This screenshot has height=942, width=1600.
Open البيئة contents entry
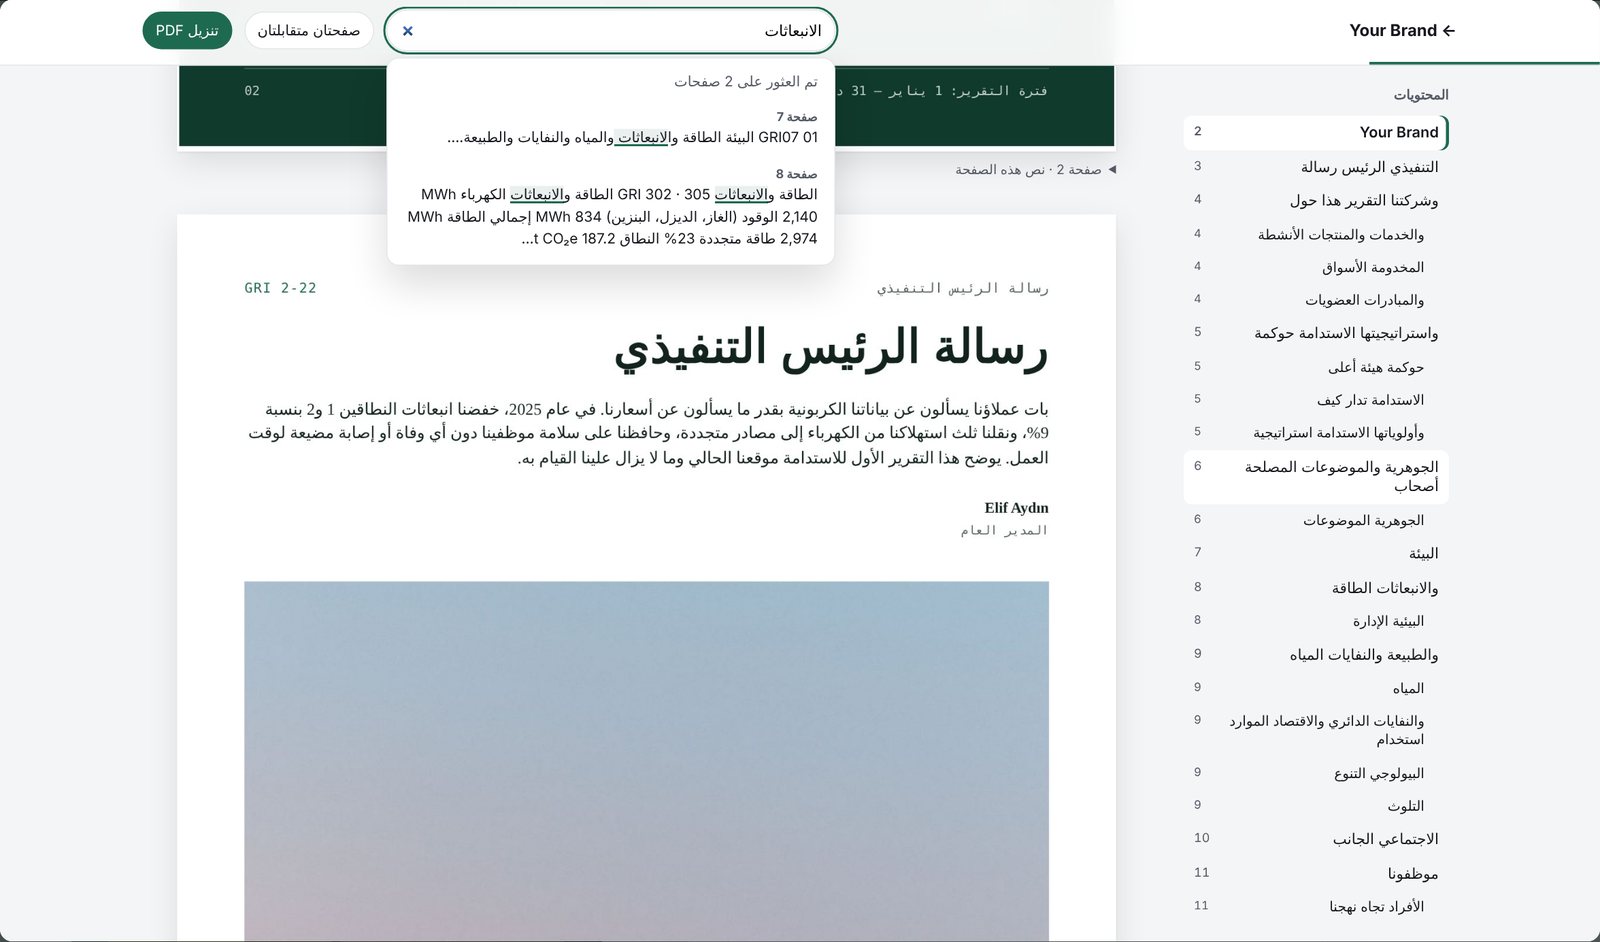pyautogui.click(x=1315, y=553)
